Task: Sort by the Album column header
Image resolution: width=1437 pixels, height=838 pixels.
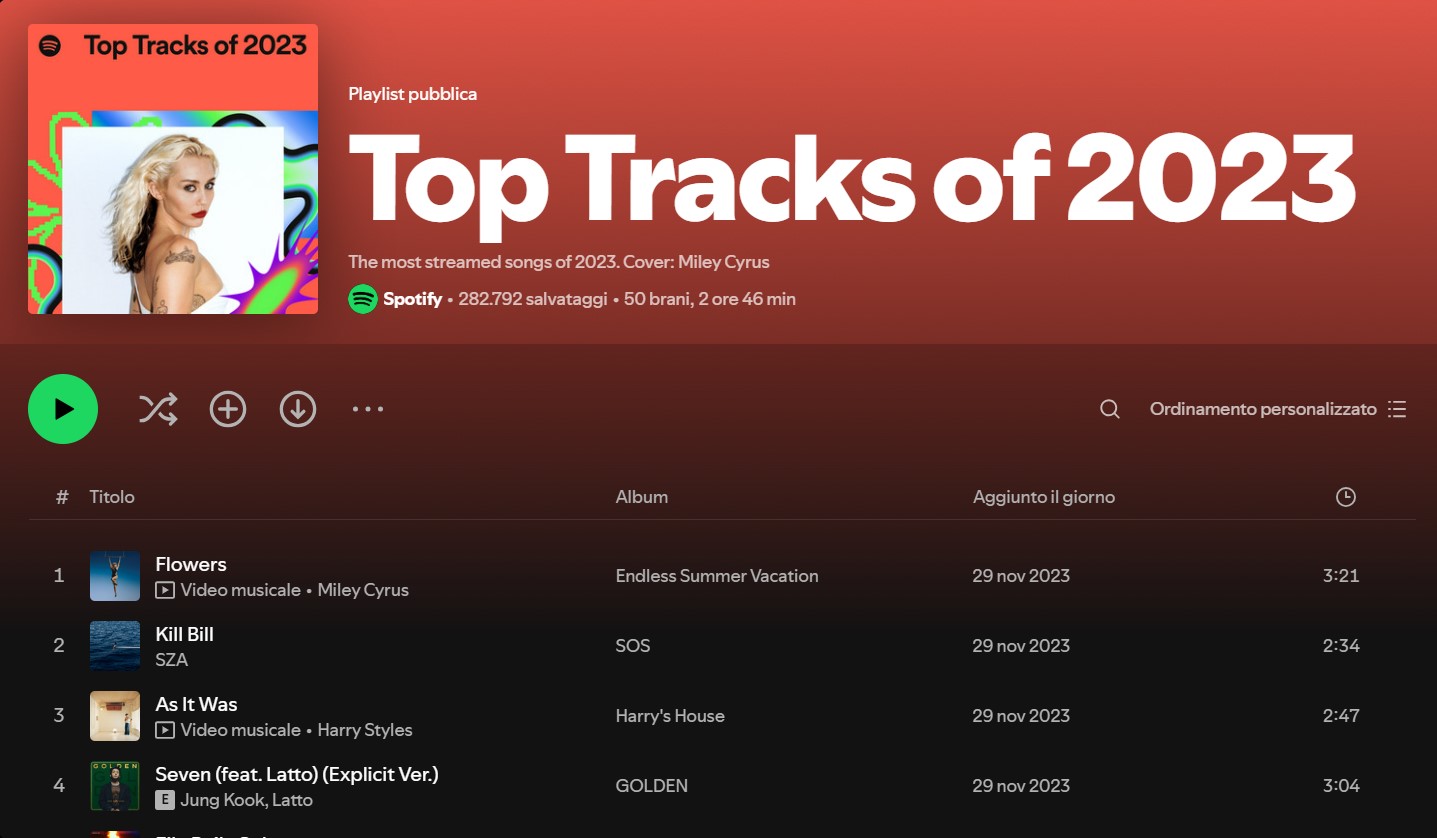Action: (642, 497)
